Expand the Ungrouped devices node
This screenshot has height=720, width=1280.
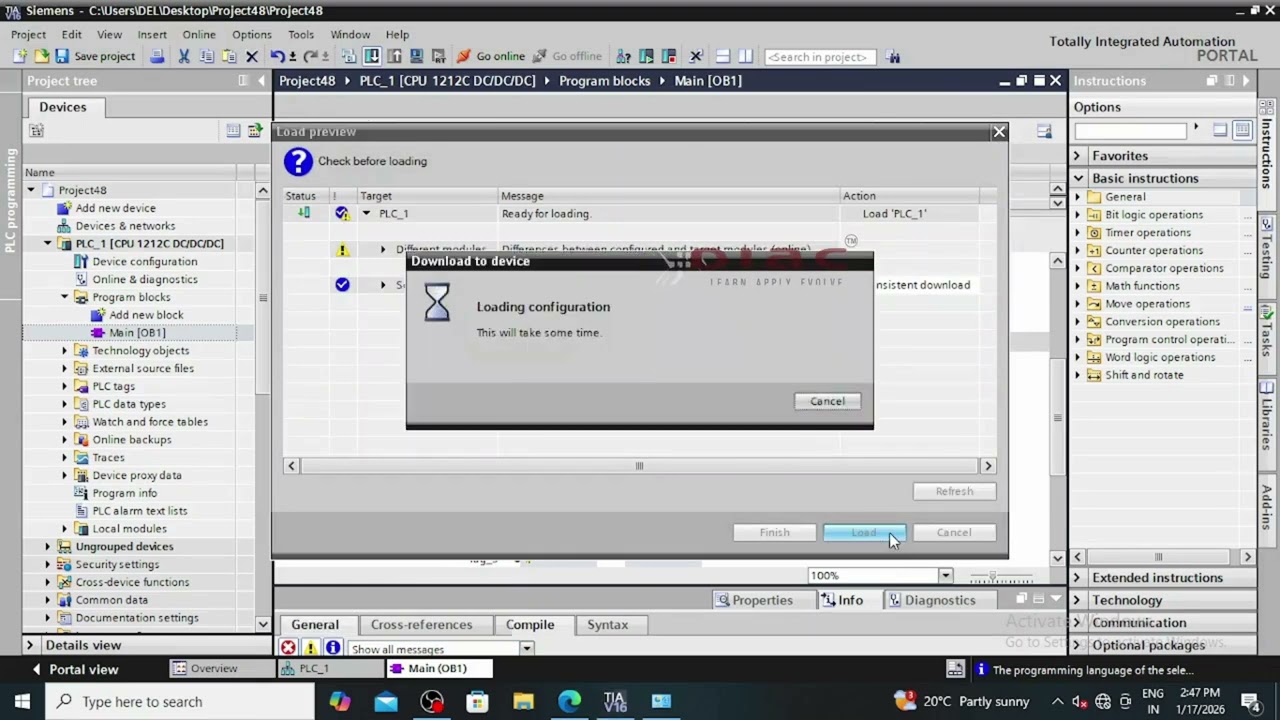(47, 546)
